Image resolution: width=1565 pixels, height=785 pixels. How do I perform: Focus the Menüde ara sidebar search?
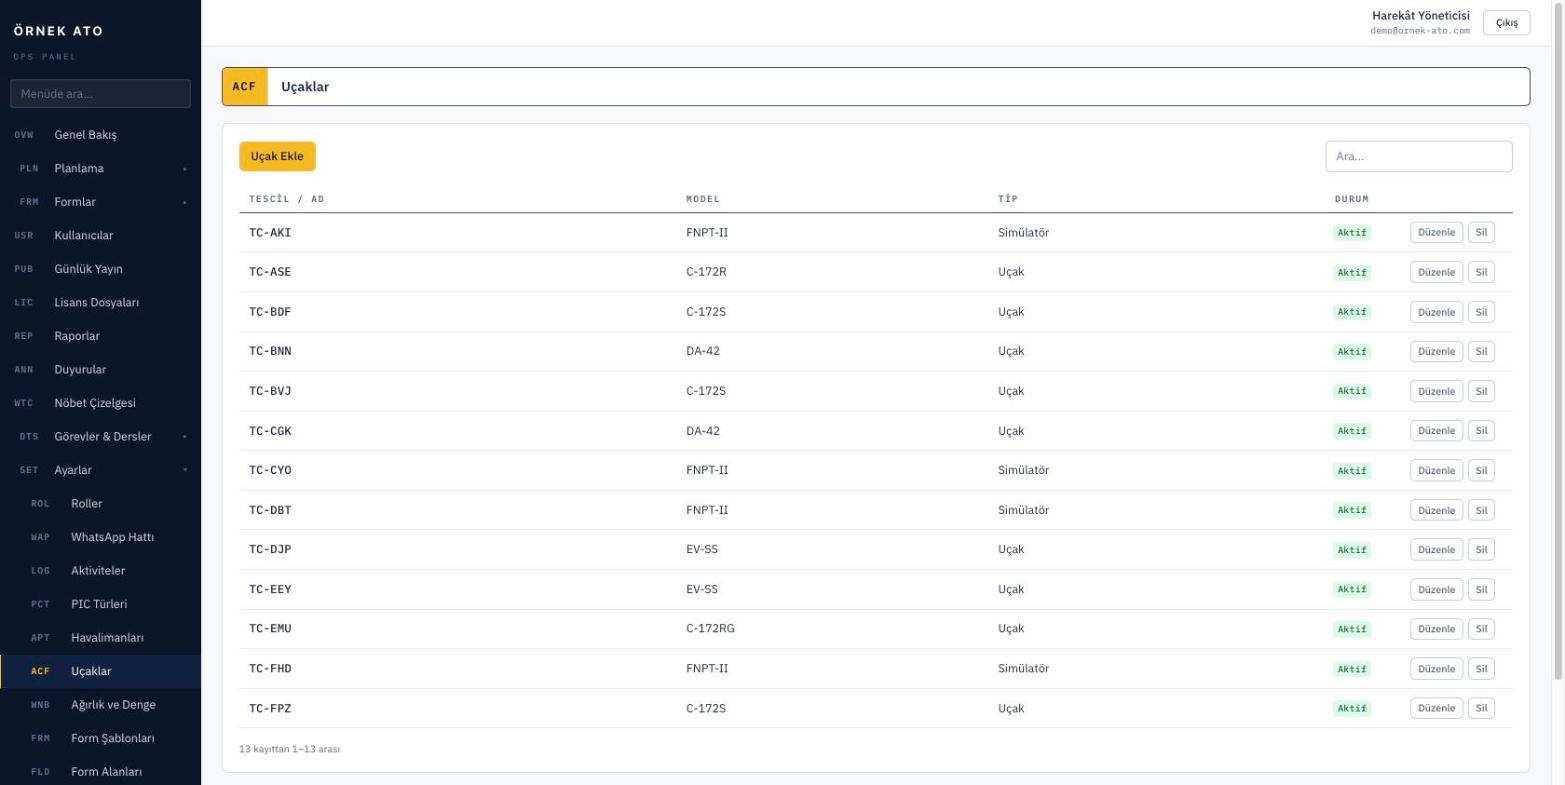(100, 93)
